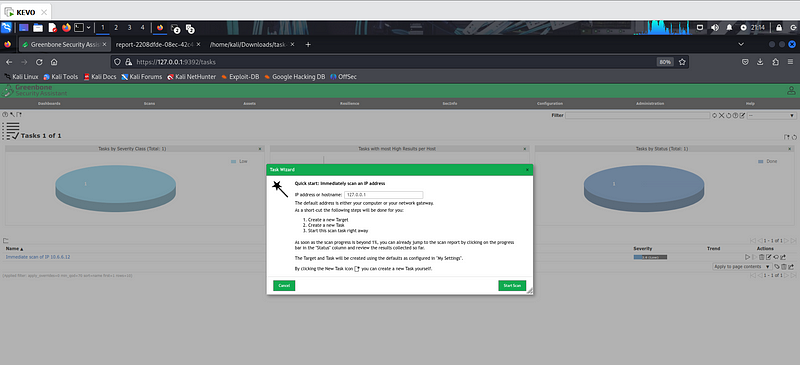Open the Configuration menu
This screenshot has height=365, width=800.
pos(550,104)
